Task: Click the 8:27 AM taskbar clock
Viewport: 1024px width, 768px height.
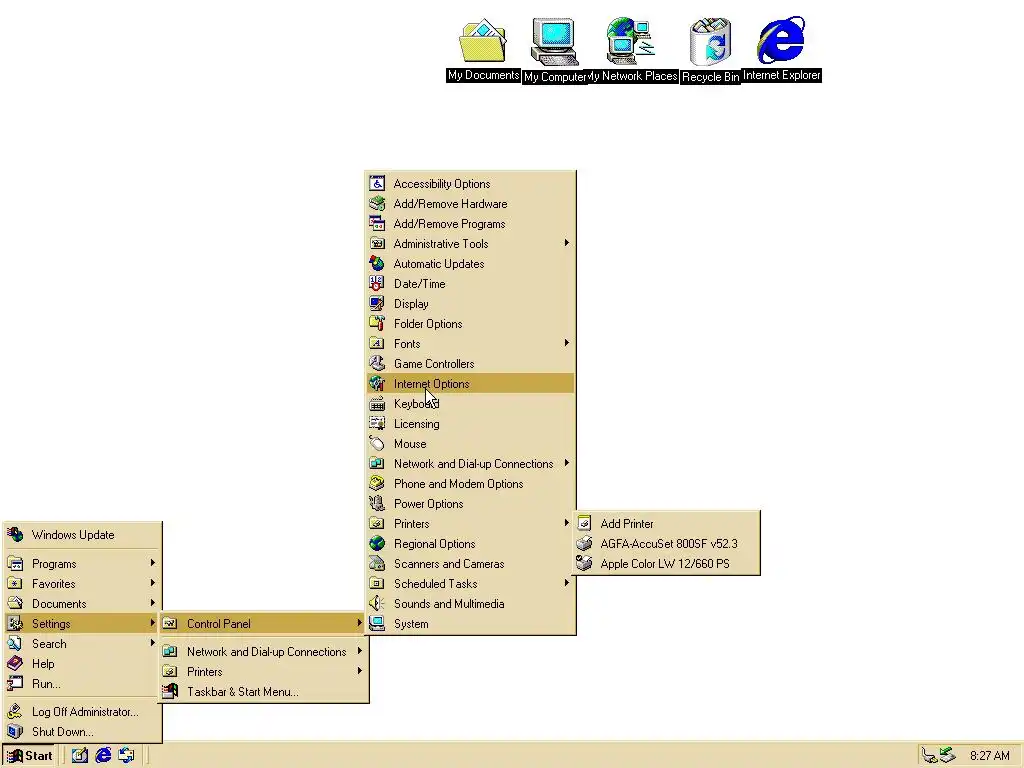Action: (x=989, y=756)
